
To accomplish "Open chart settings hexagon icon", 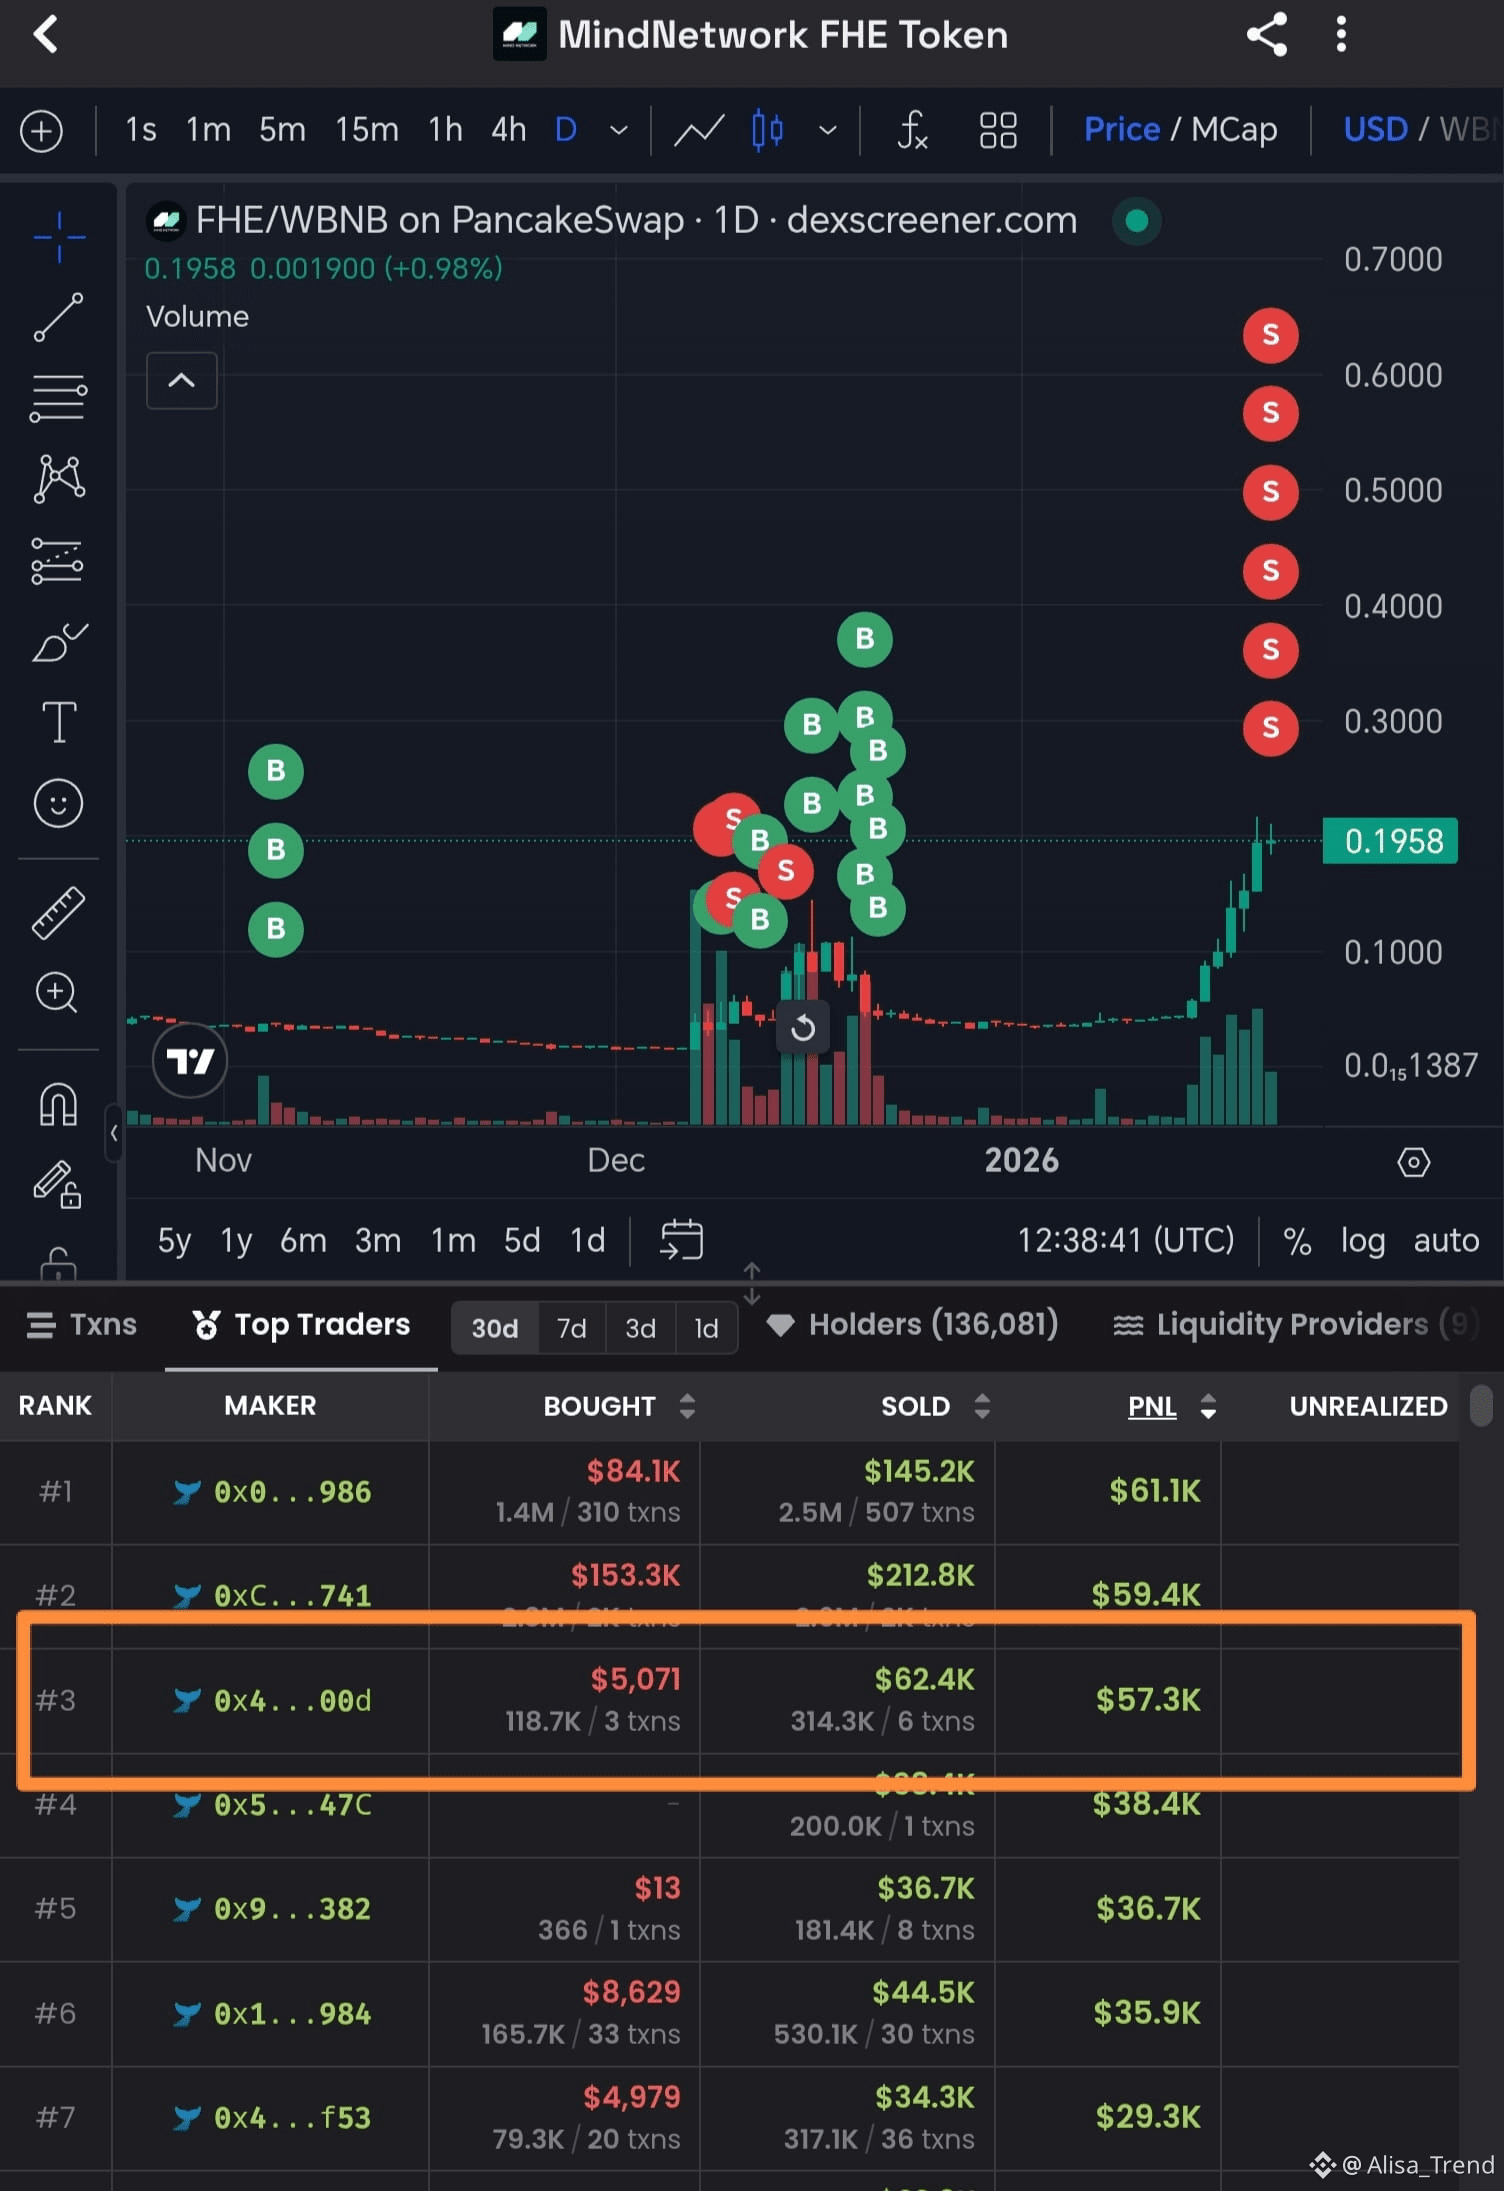I will pyautogui.click(x=1413, y=1162).
